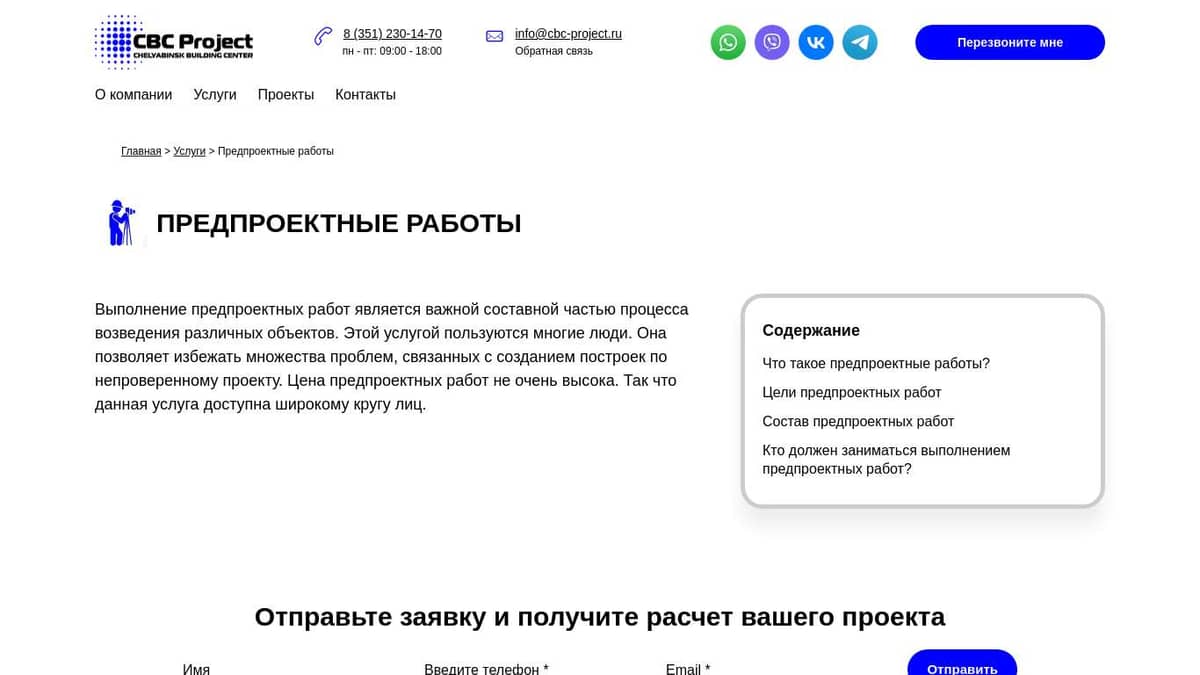Click the Отправить submit button

(961, 668)
